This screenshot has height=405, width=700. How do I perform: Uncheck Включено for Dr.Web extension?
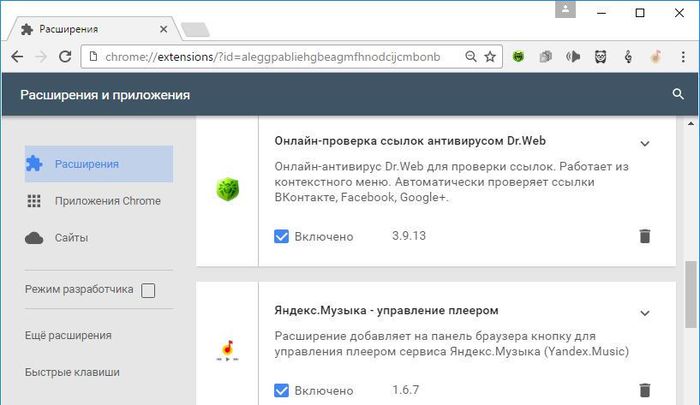pos(281,236)
